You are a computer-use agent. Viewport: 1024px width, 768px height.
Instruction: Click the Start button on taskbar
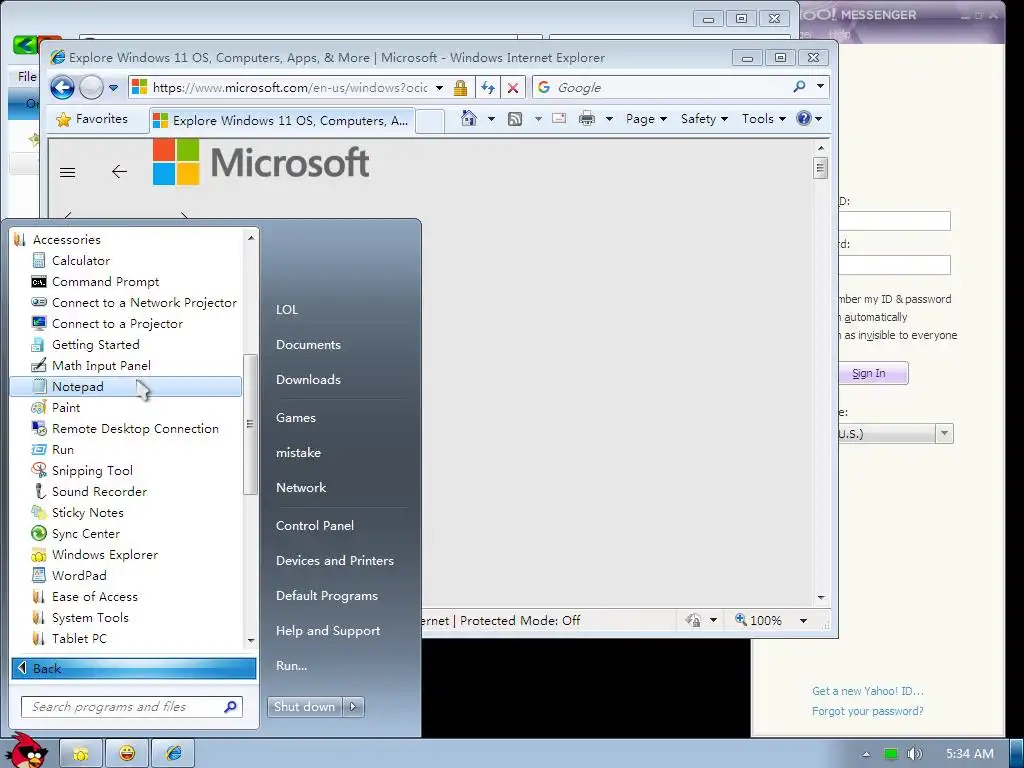tap(26, 750)
